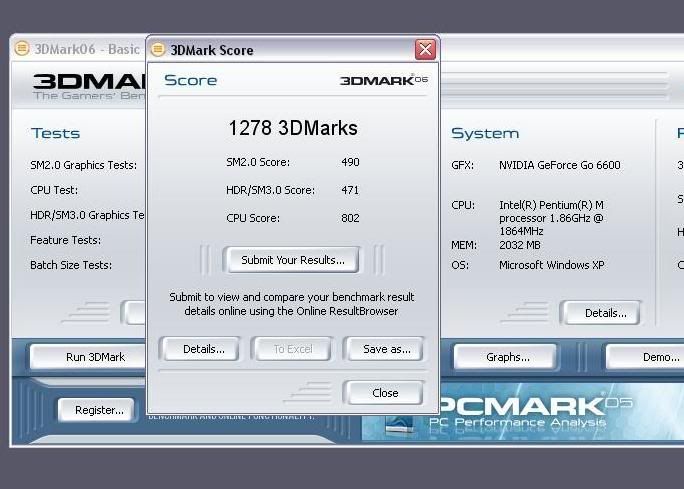Image resolution: width=684 pixels, height=489 pixels.
Task: Click the 1278 3DMarks score text
Action: point(293,128)
